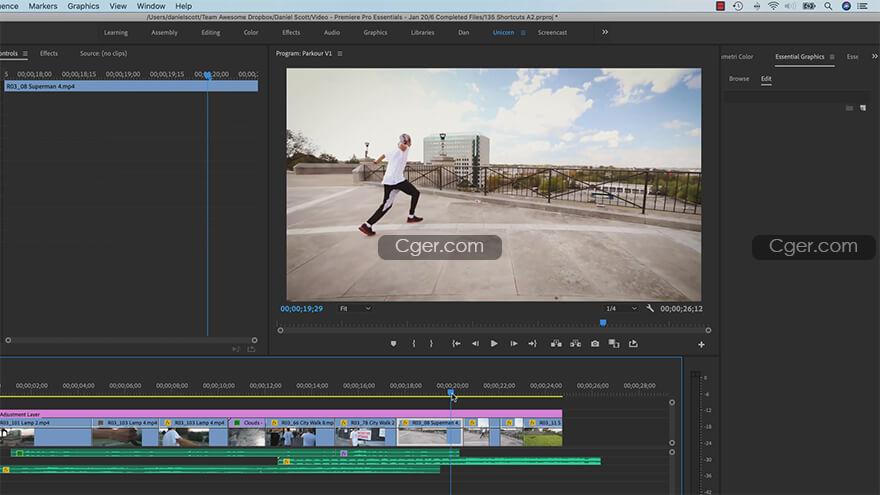Open 1/4 playback resolution dropdown
Screen dimensions: 880x495
(621, 308)
